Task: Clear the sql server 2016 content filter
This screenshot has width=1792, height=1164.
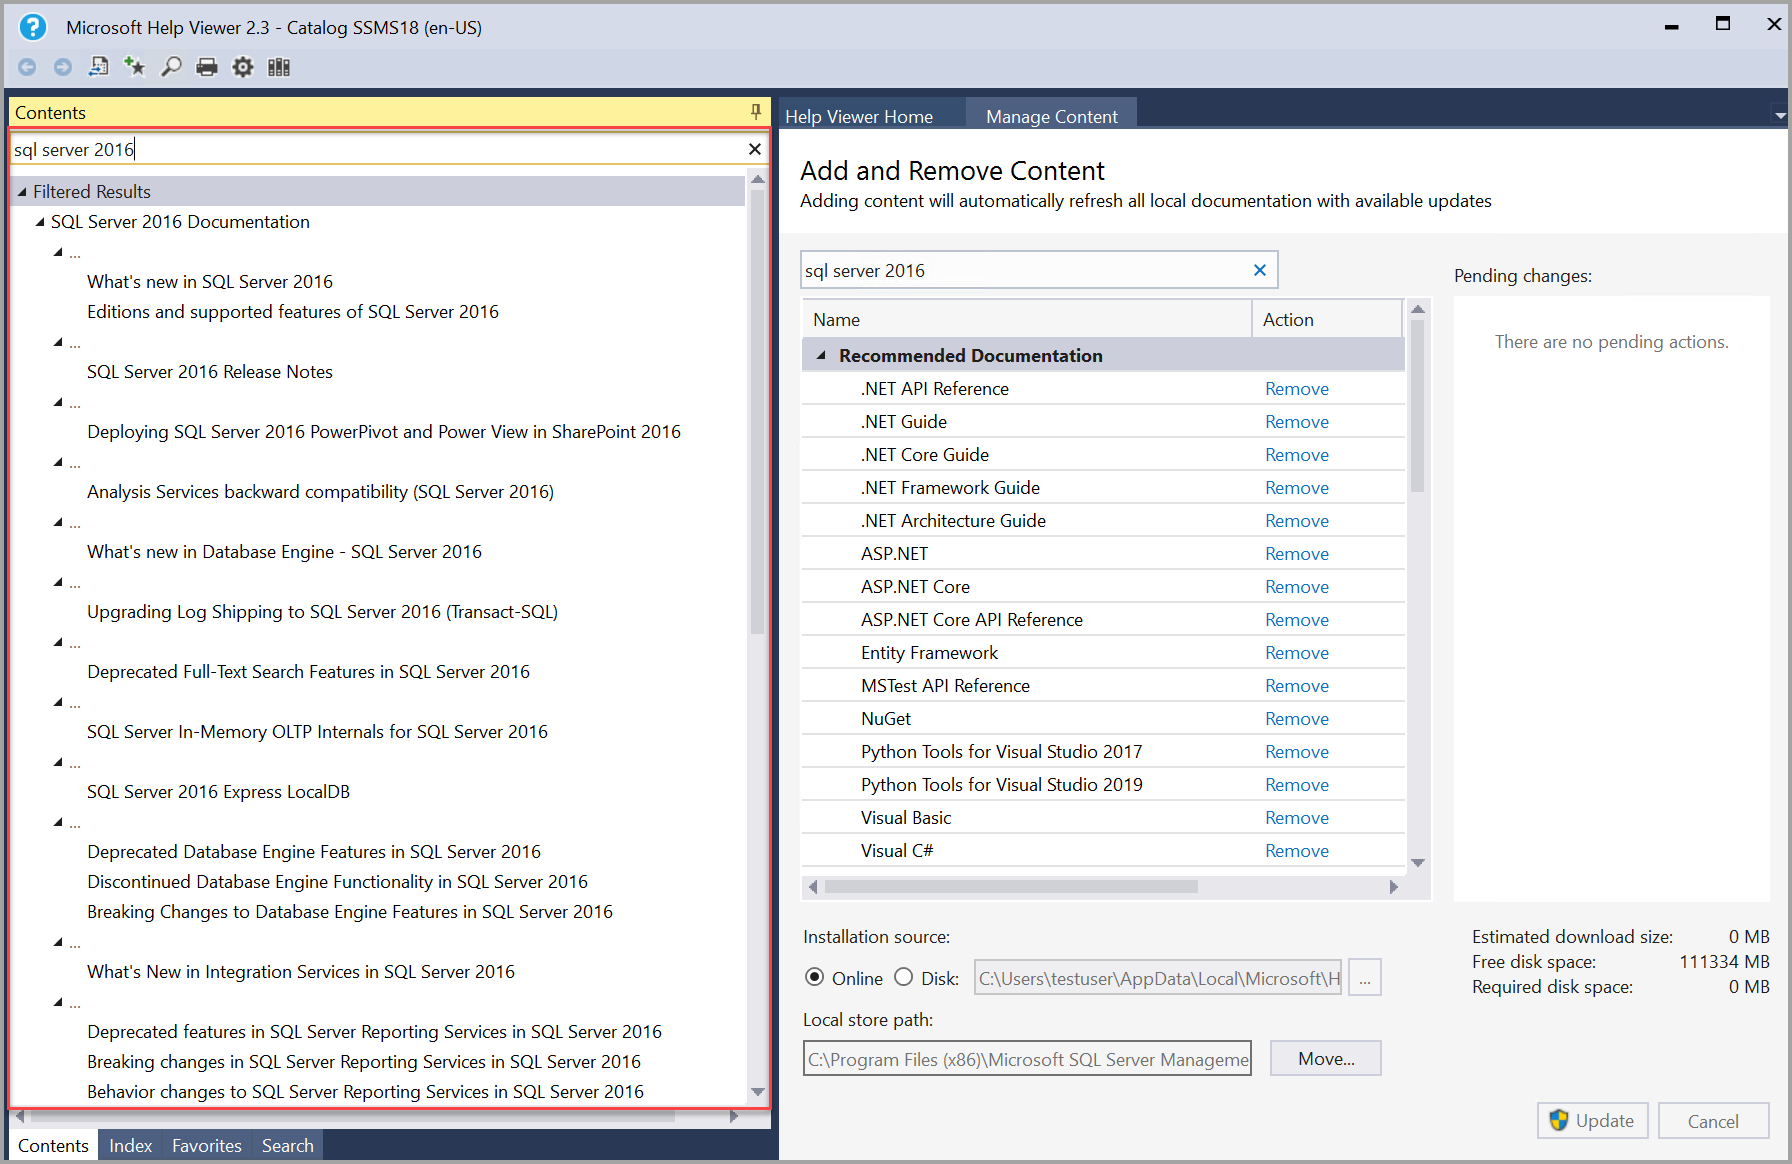Action: tap(1259, 269)
